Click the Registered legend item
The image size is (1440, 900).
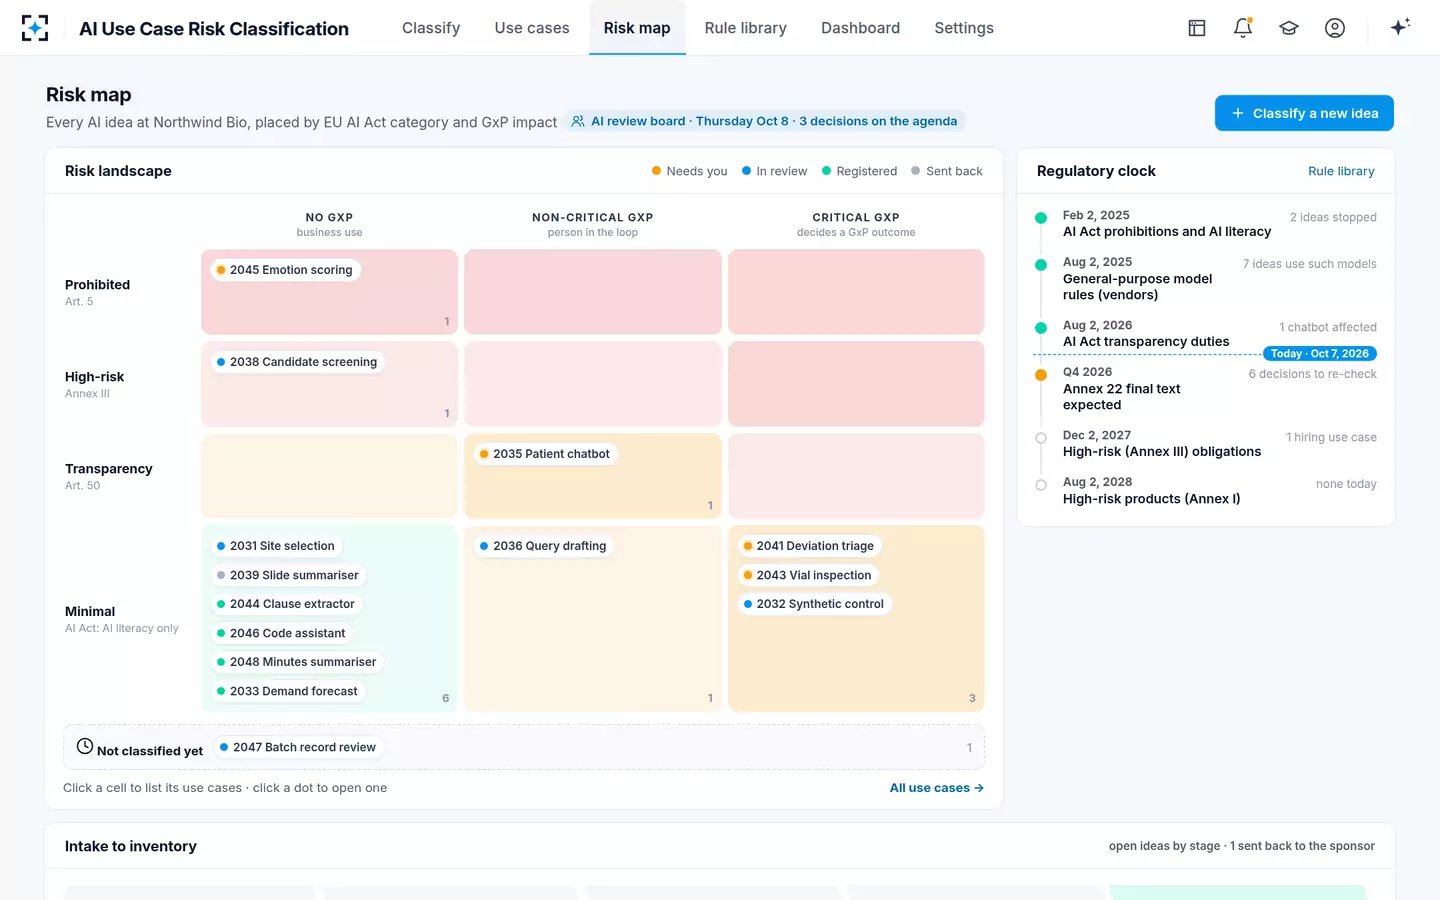[x=859, y=171]
